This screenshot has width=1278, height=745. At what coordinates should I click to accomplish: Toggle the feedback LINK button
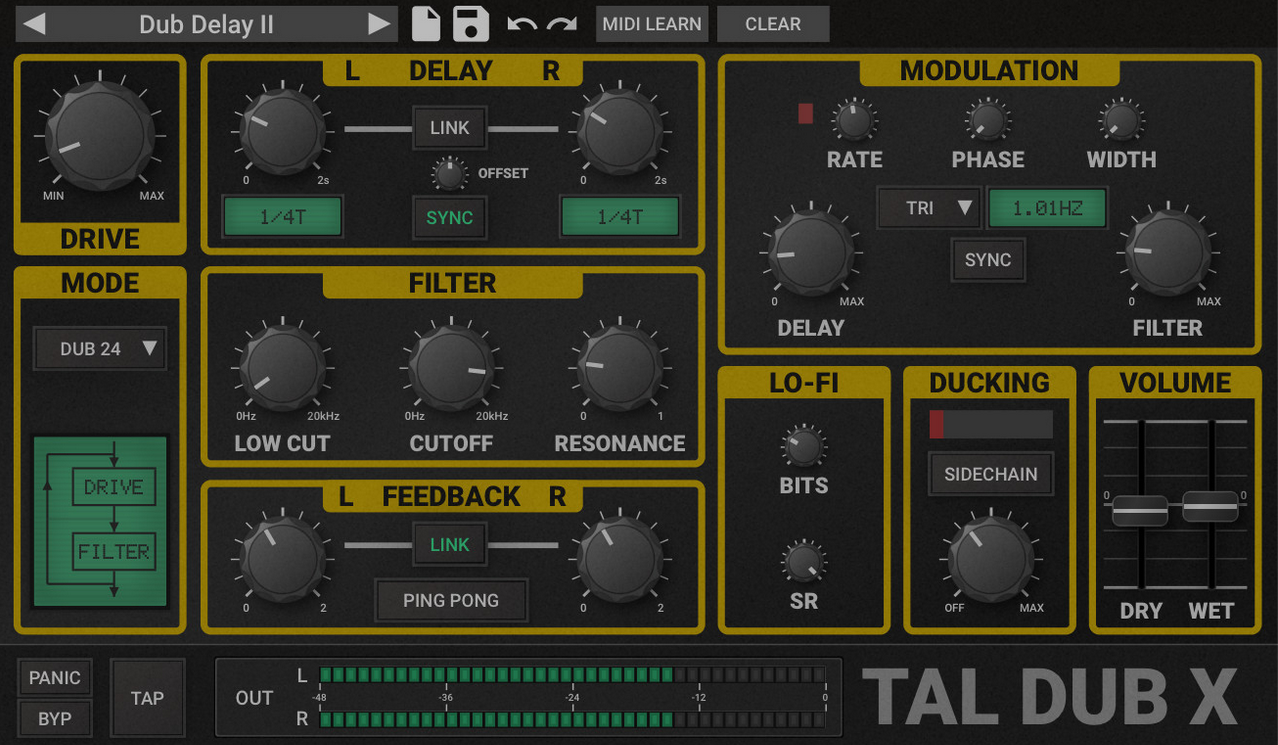(450, 545)
